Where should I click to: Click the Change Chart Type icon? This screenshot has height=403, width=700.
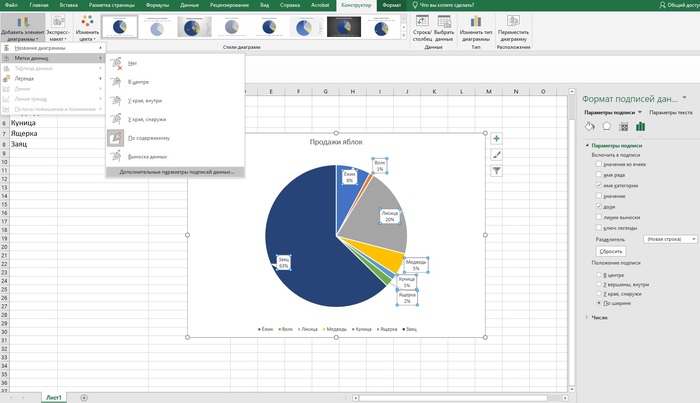click(x=476, y=25)
